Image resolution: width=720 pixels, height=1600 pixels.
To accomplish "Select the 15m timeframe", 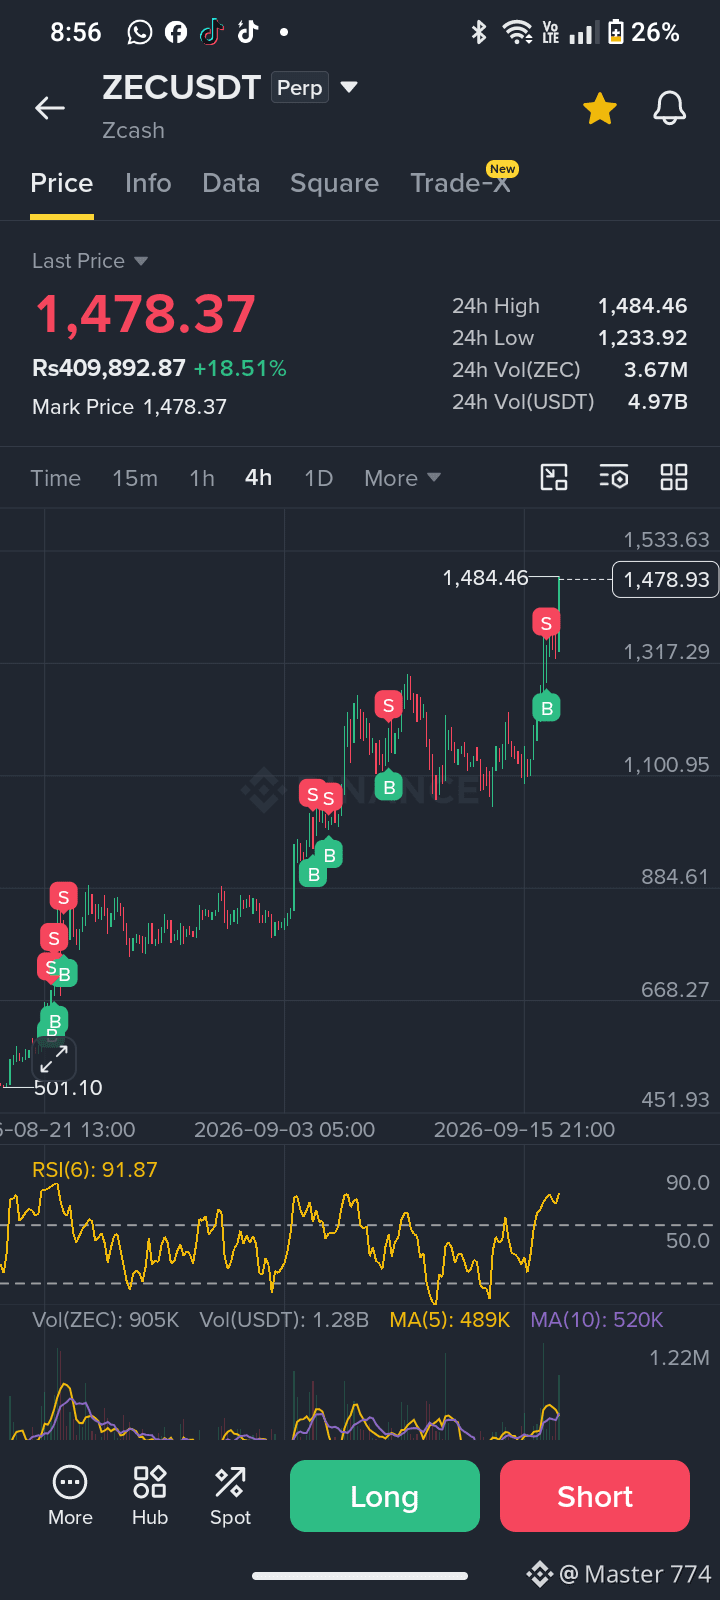I will click(x=135, y=478).
